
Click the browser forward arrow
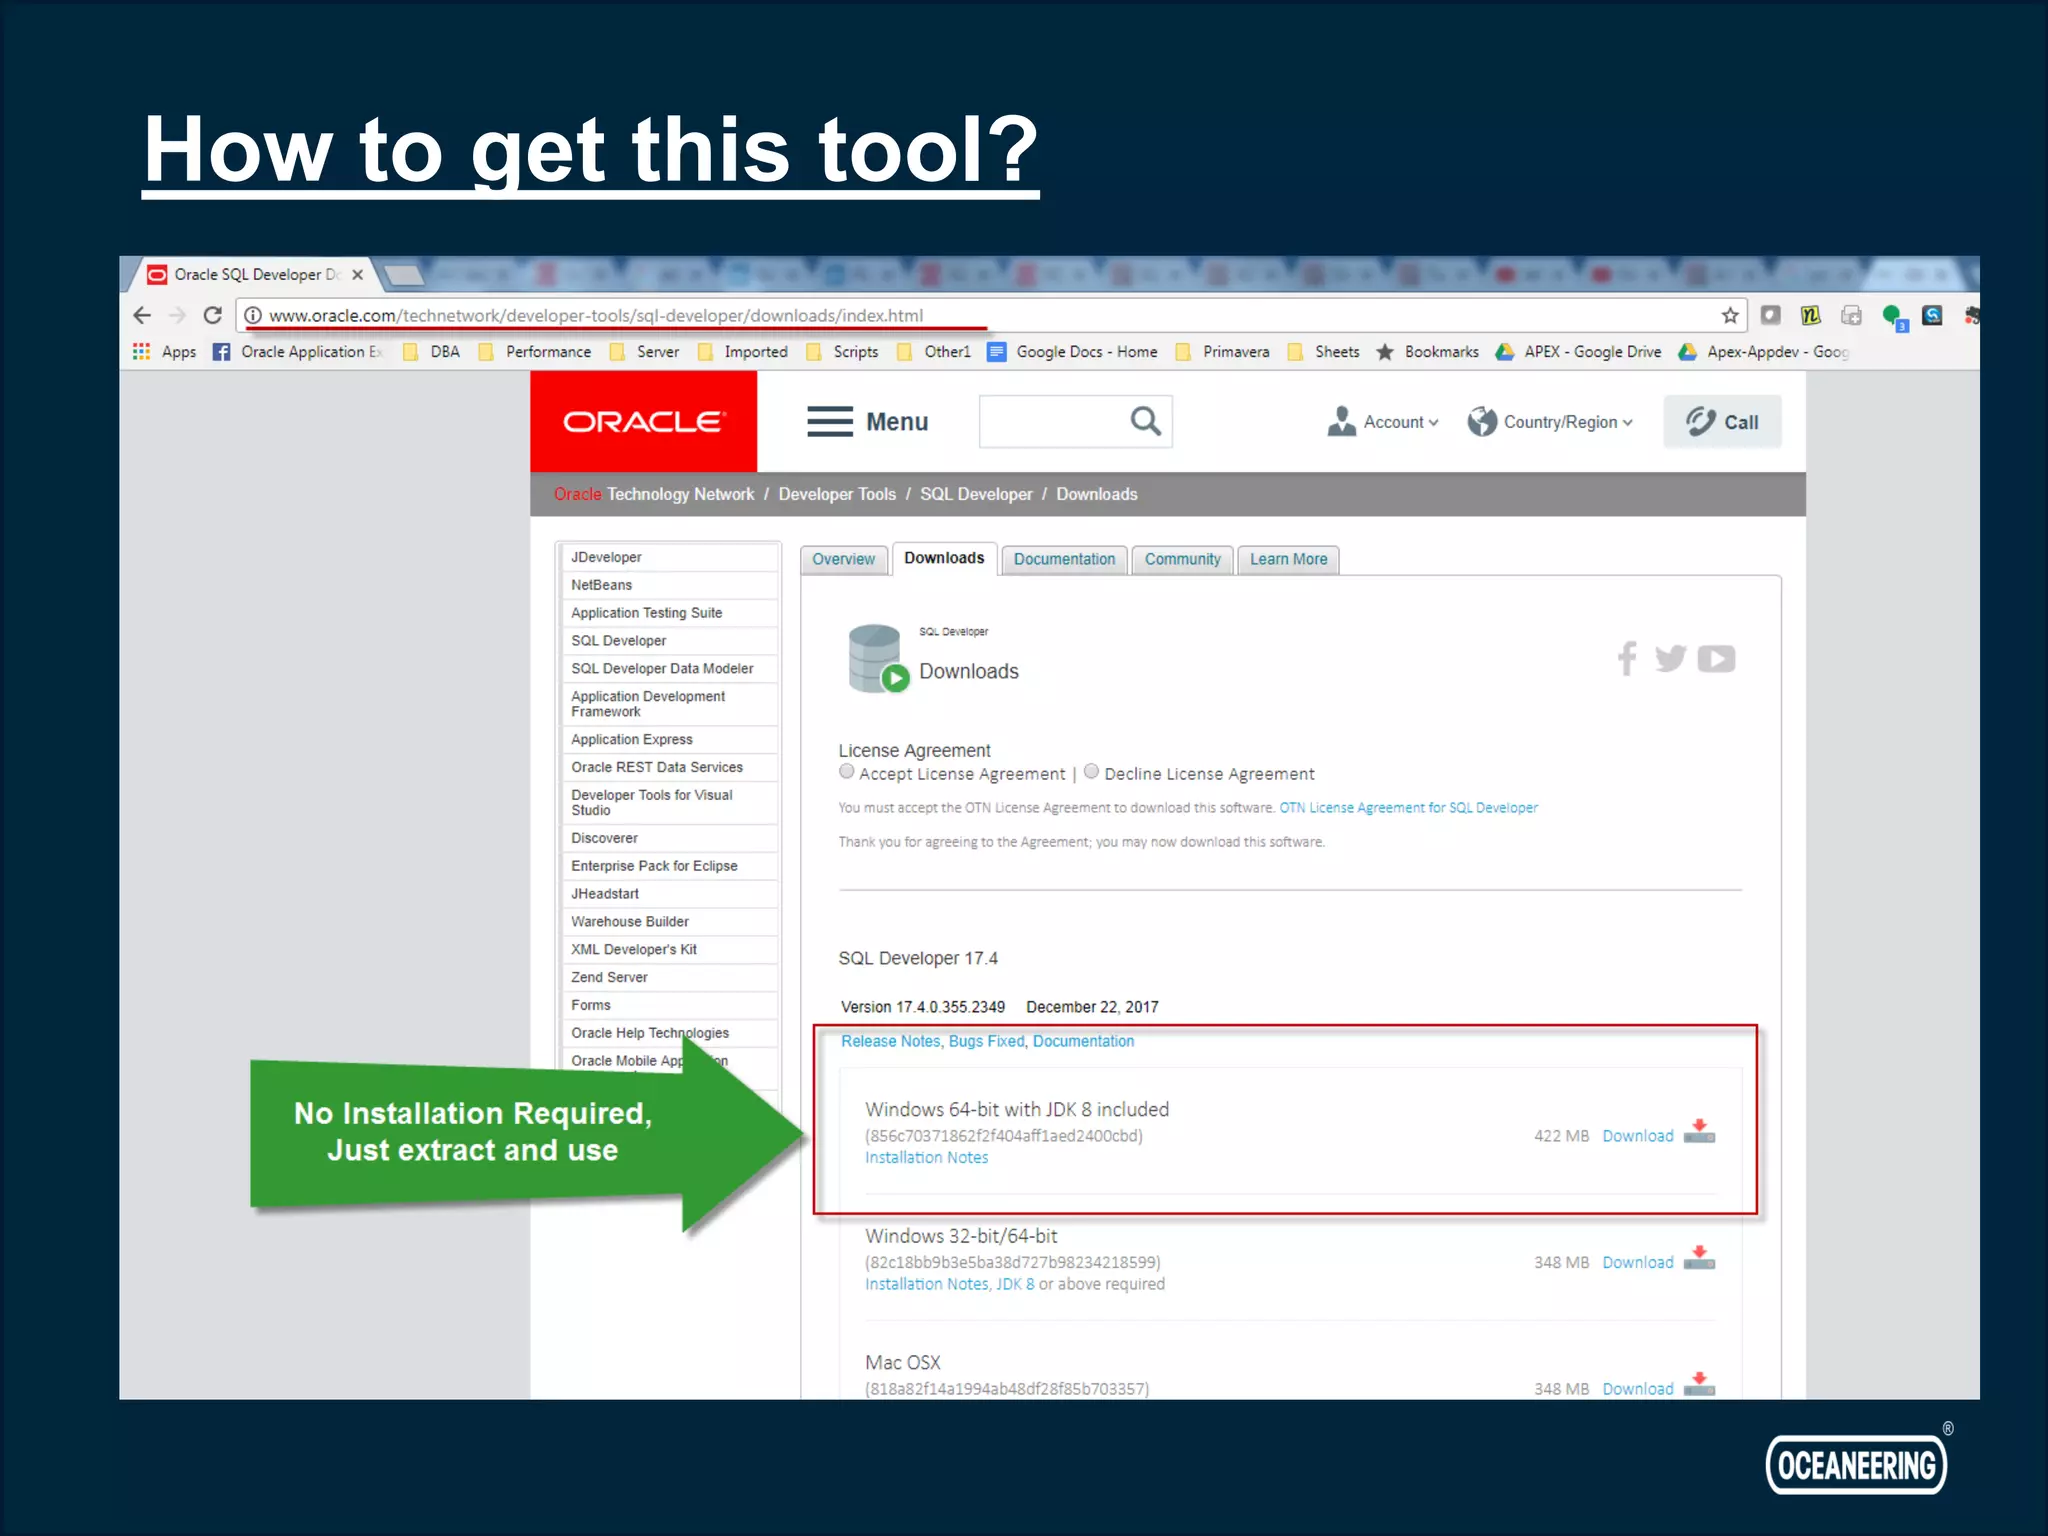(178, 315)
